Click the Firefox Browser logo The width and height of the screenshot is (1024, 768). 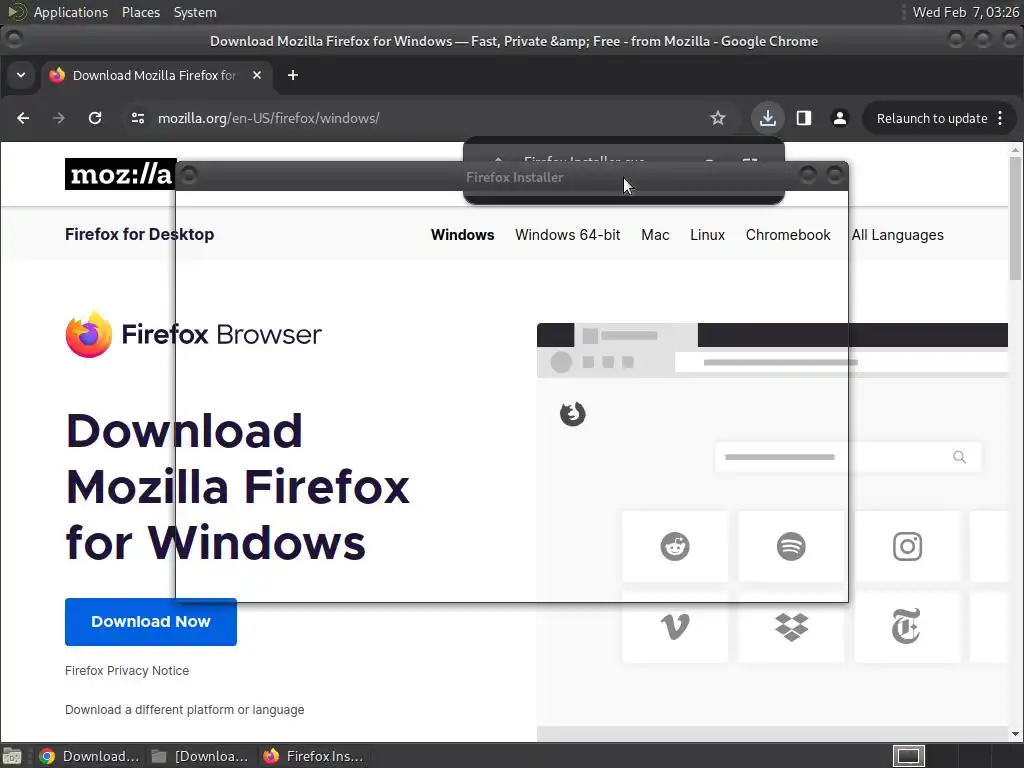pos(193,334)
